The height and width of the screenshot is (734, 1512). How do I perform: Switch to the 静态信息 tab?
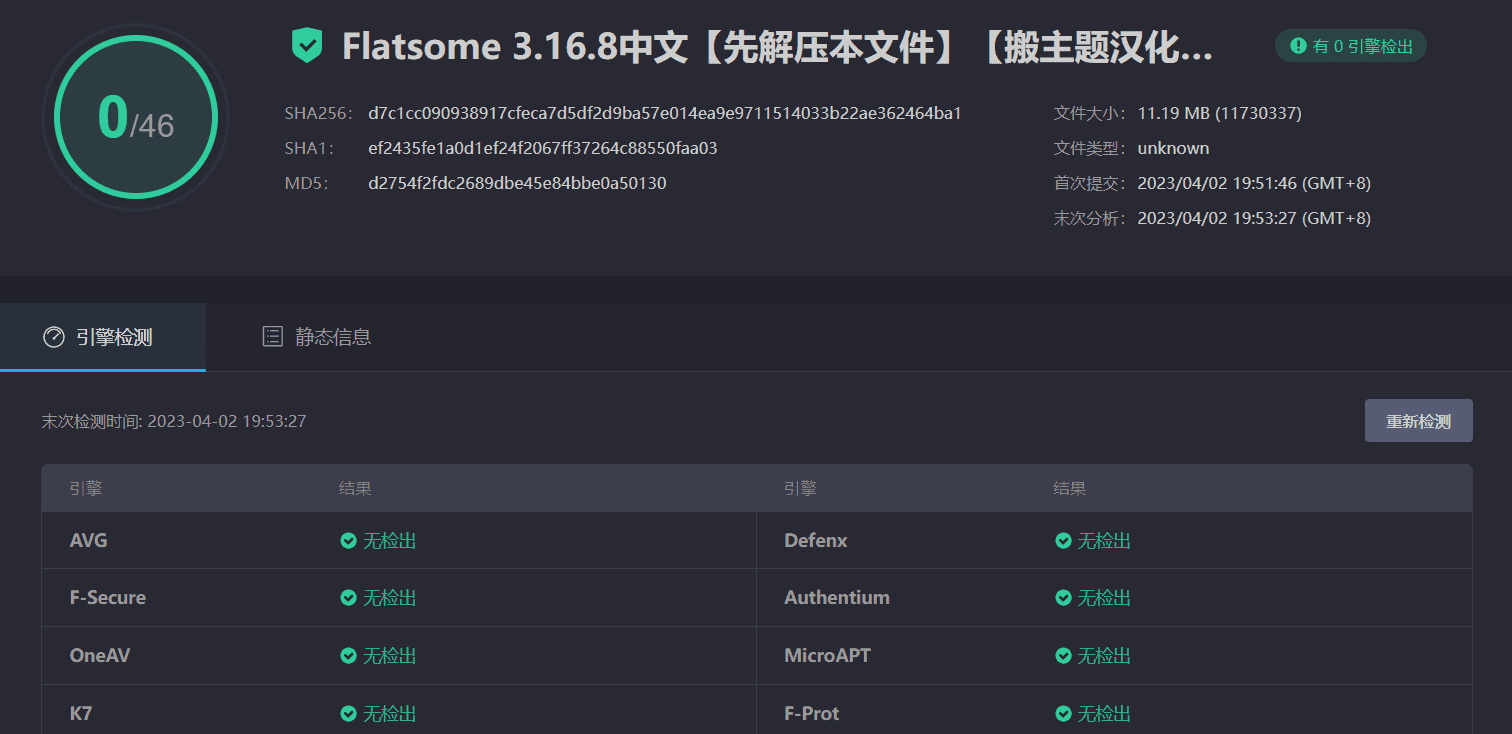click(x=316, y=337)
